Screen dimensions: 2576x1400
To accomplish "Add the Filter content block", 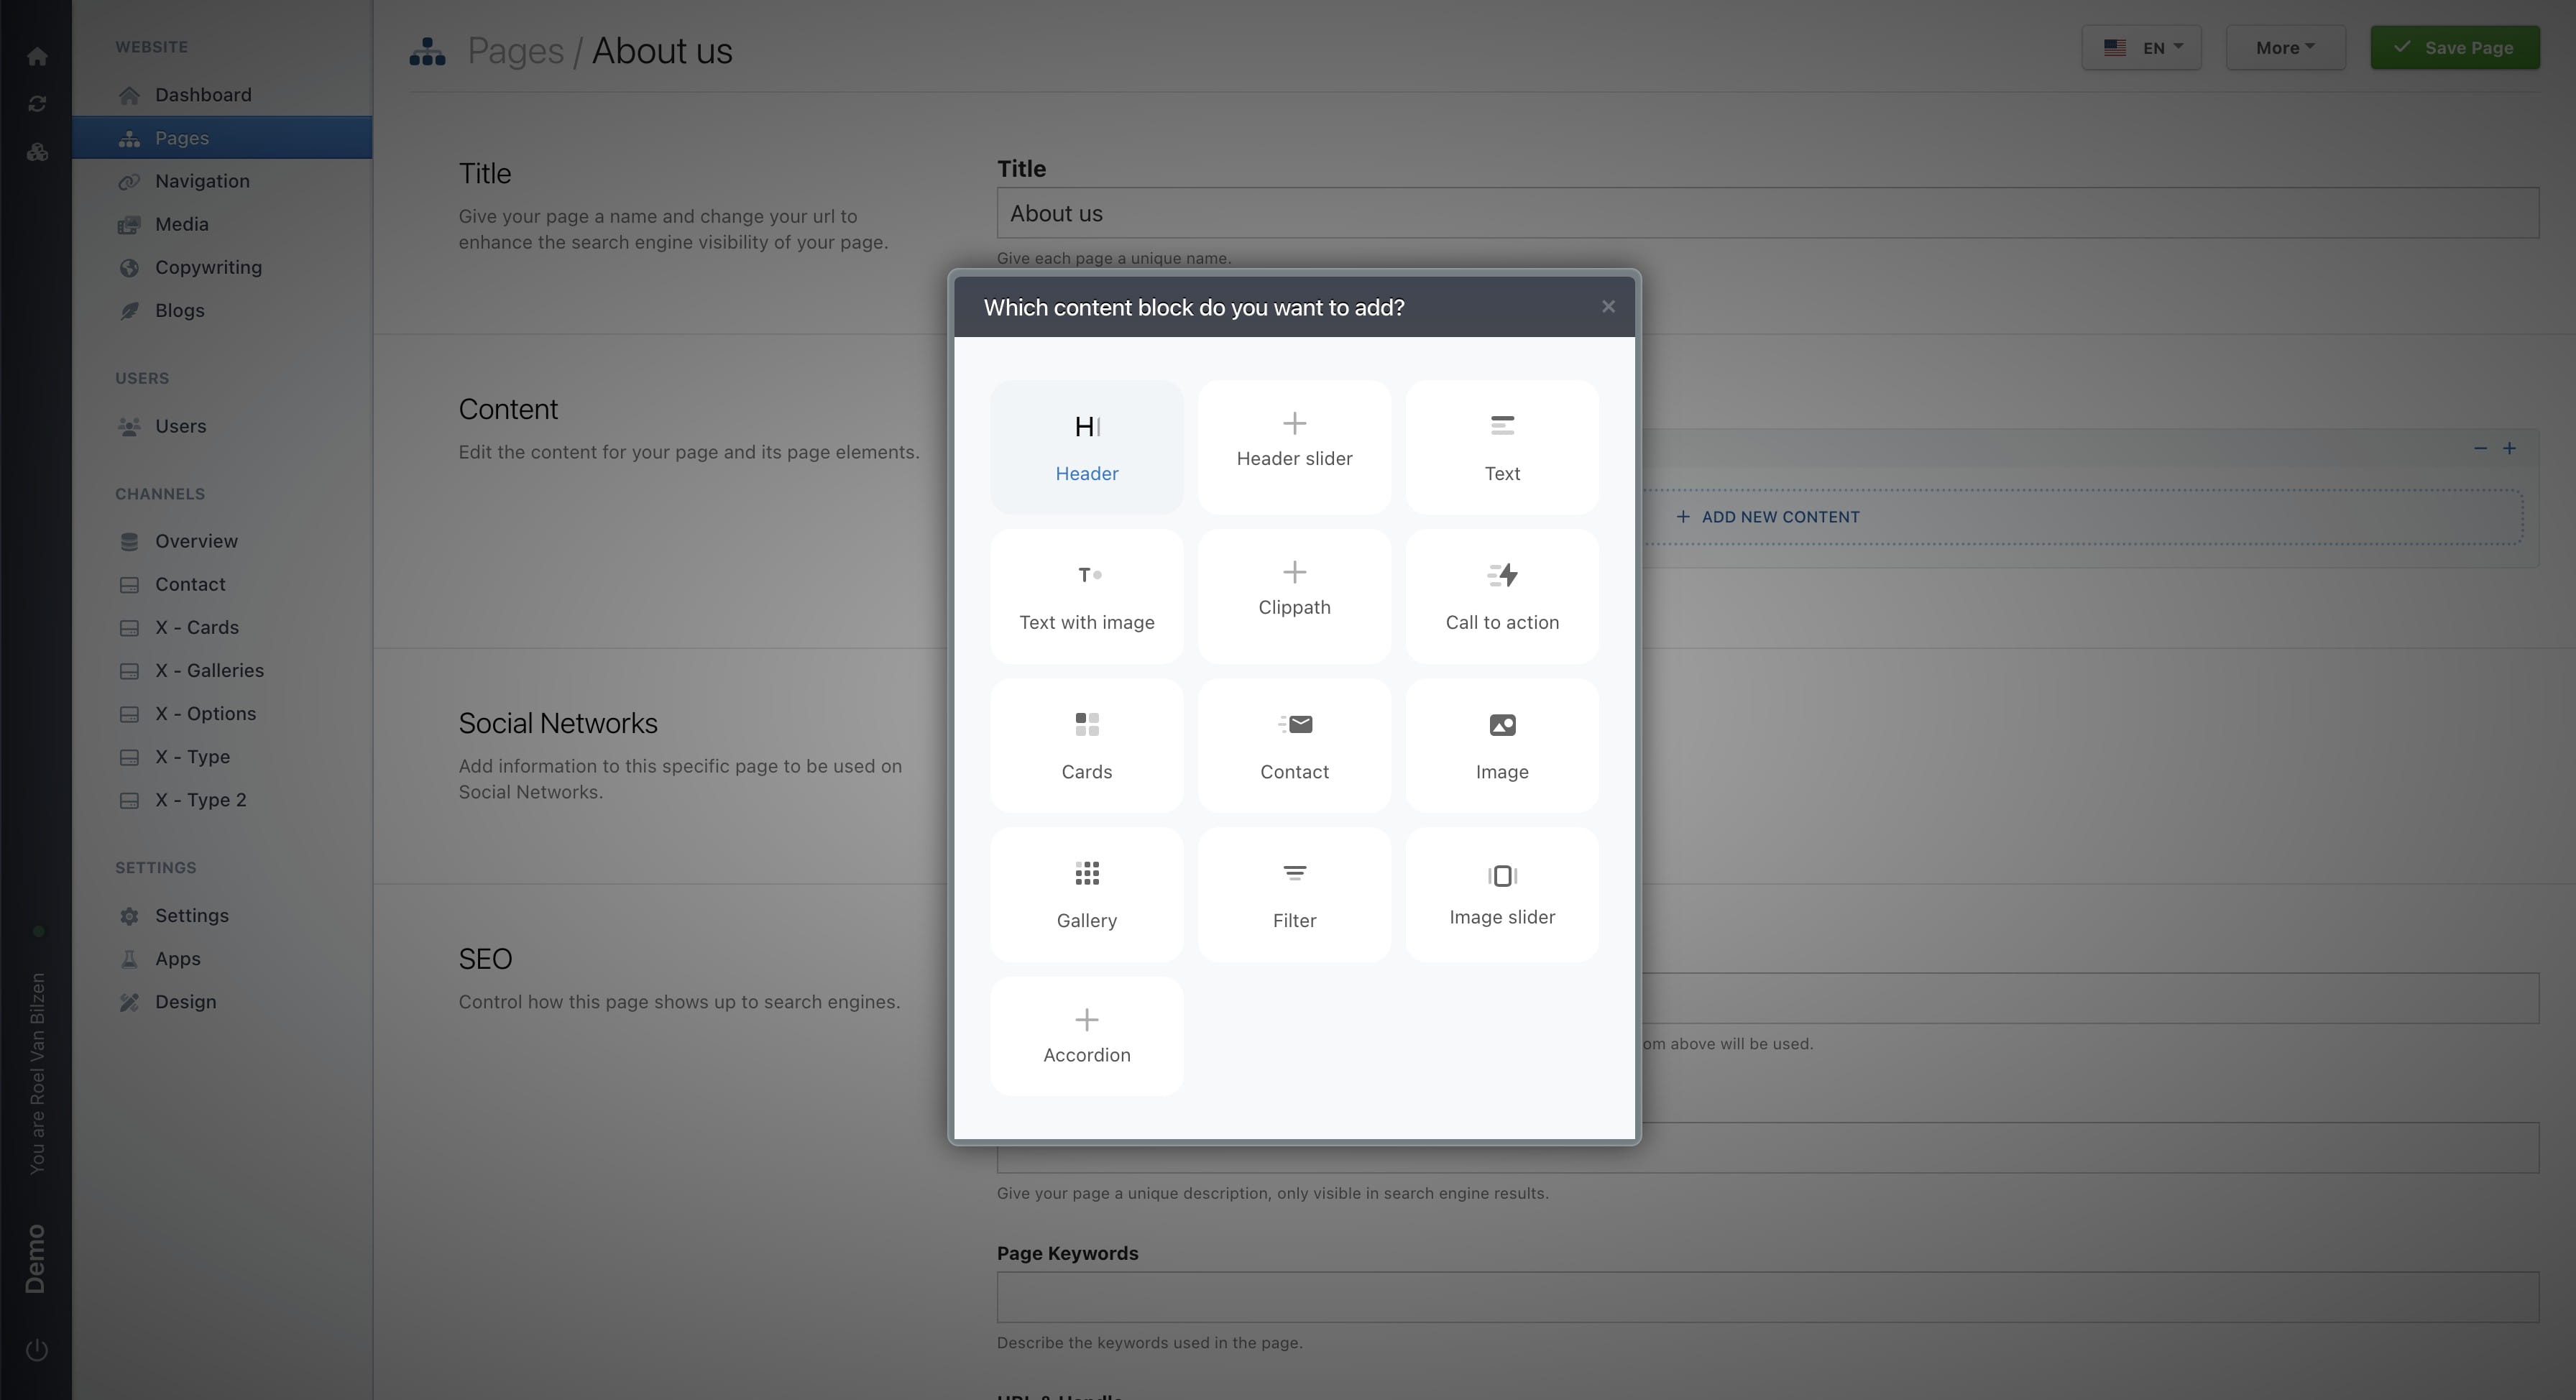I will coord(1293,894).
